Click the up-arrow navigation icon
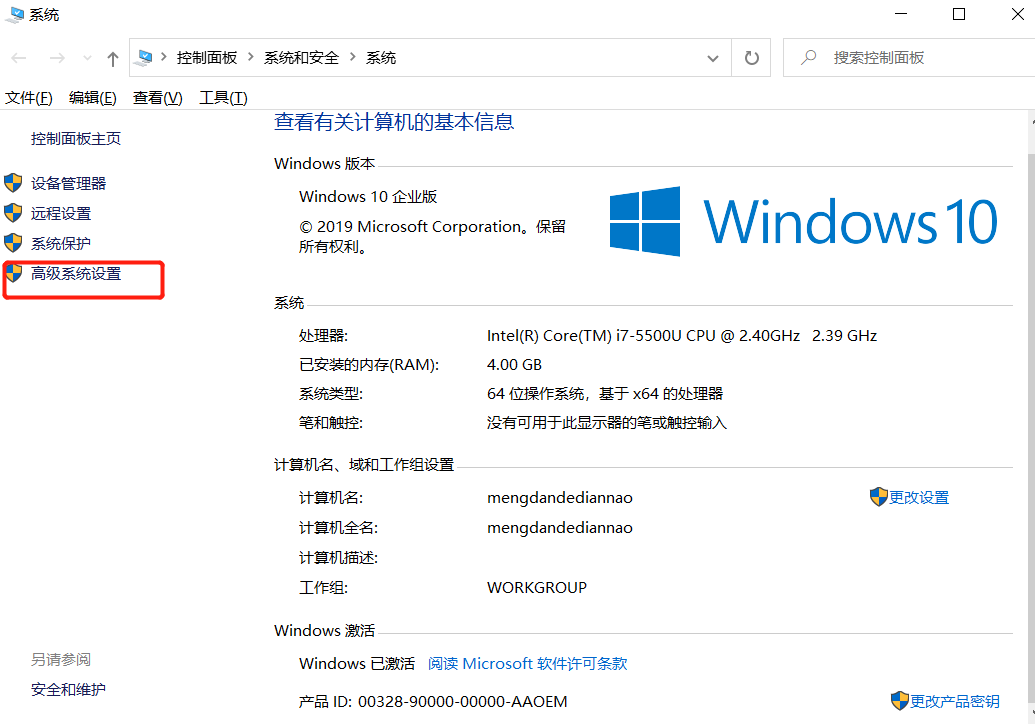The image size is (1035, 724). [113, 57]
